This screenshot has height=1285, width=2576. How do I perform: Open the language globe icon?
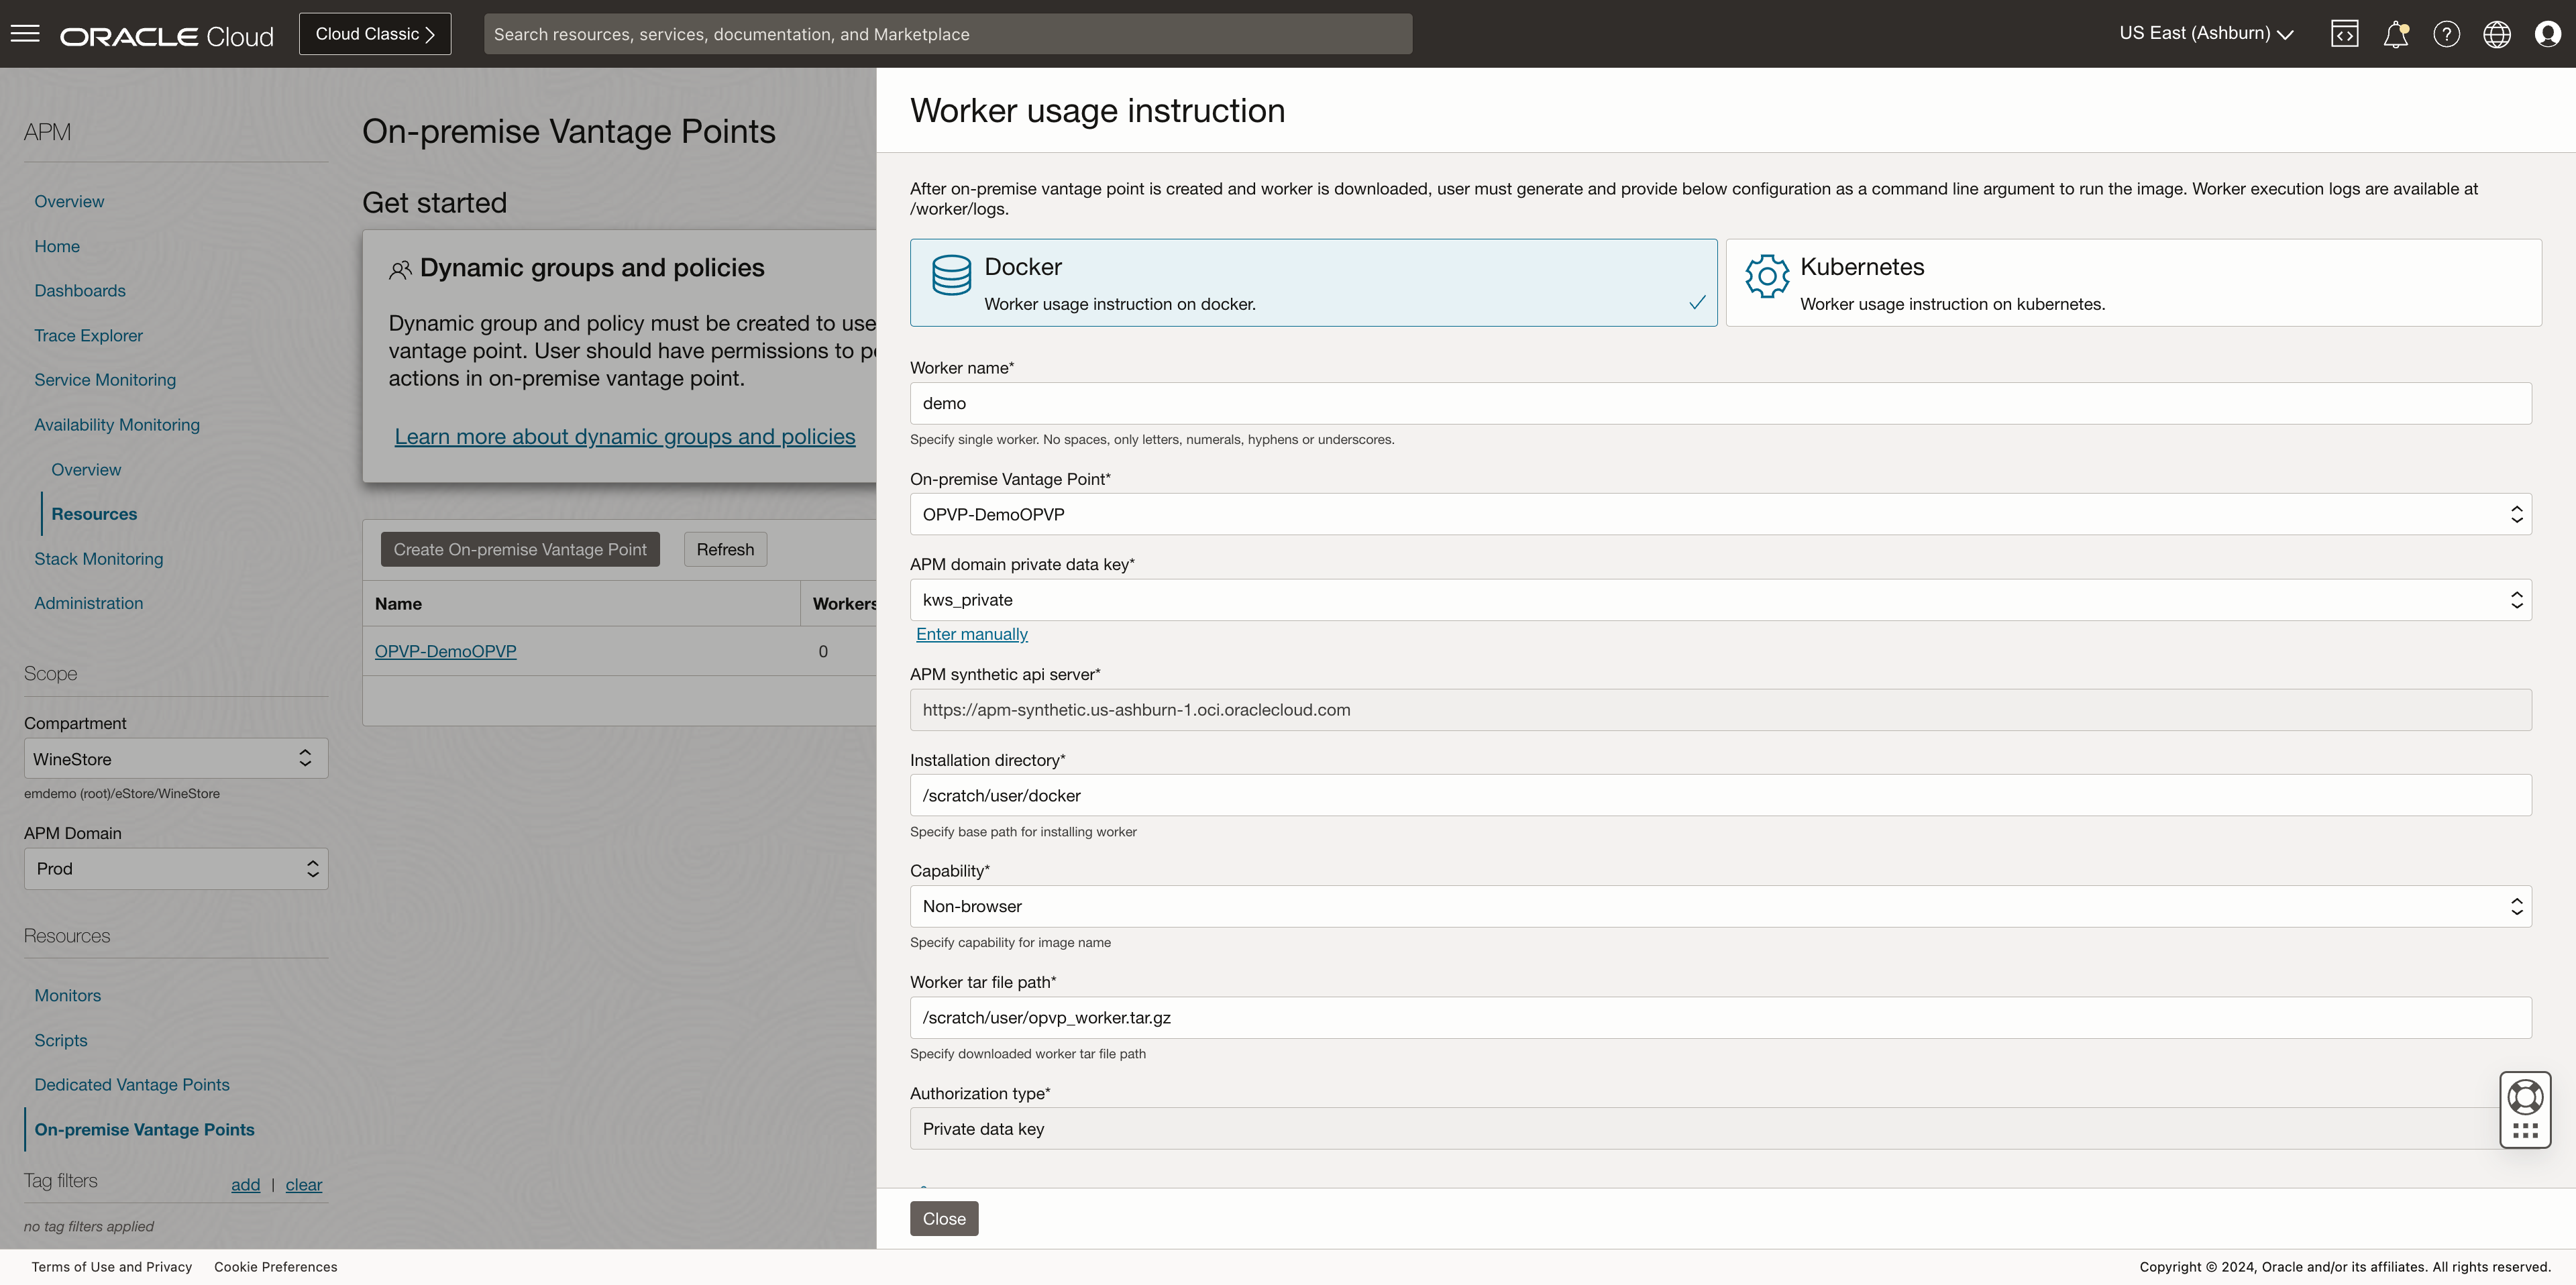pos(2497,34)
